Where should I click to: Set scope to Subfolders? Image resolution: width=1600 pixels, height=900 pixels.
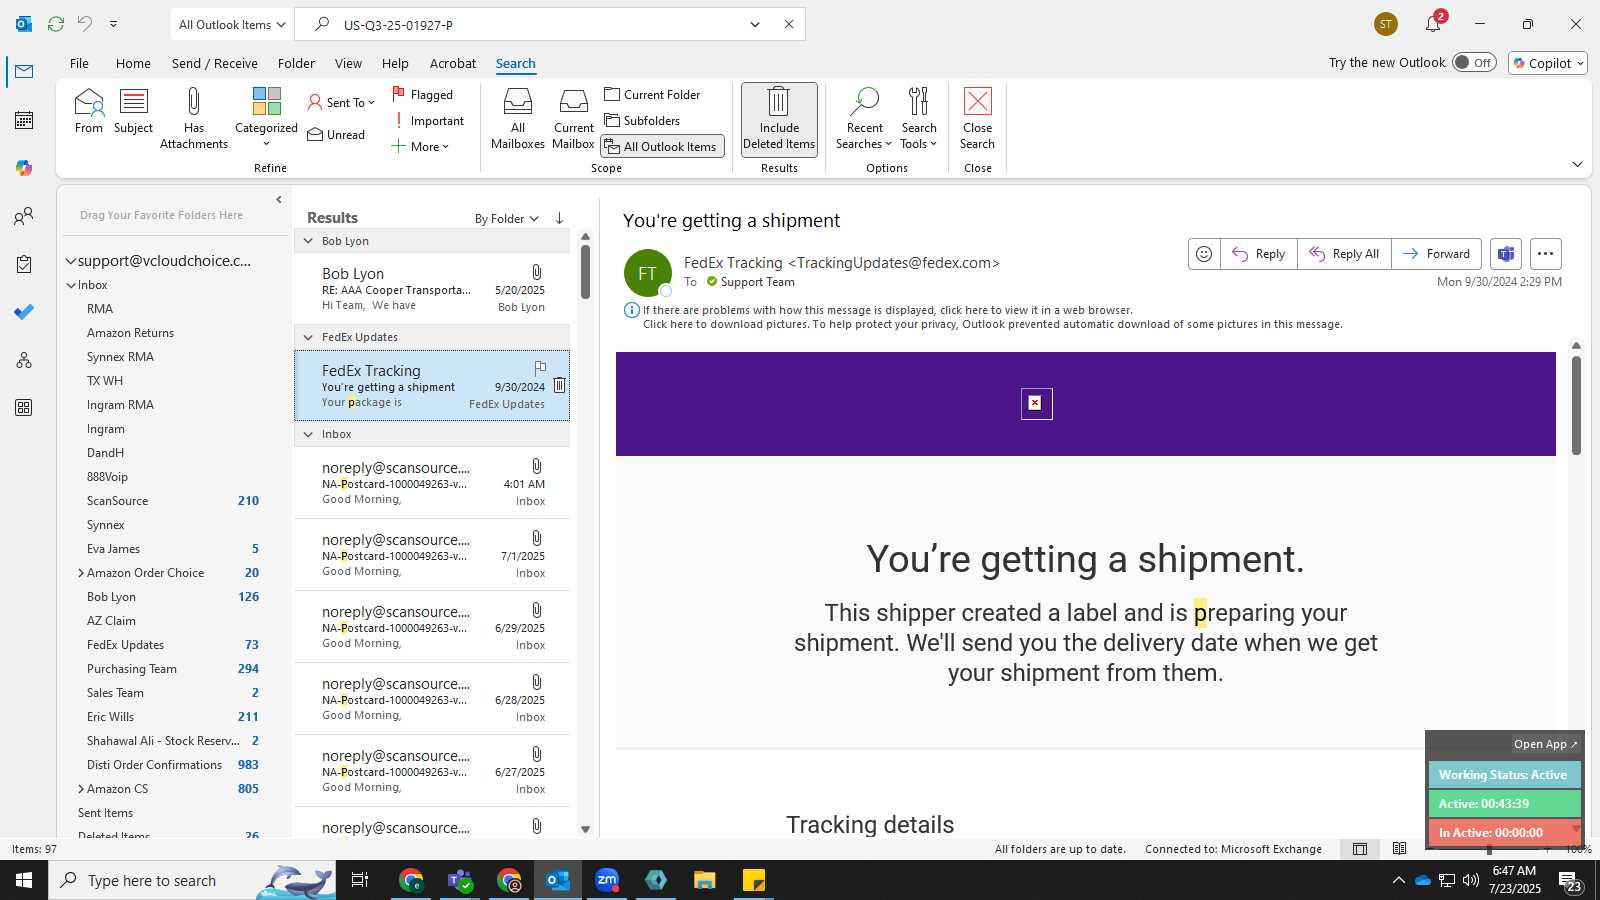[x=642, y=121]
